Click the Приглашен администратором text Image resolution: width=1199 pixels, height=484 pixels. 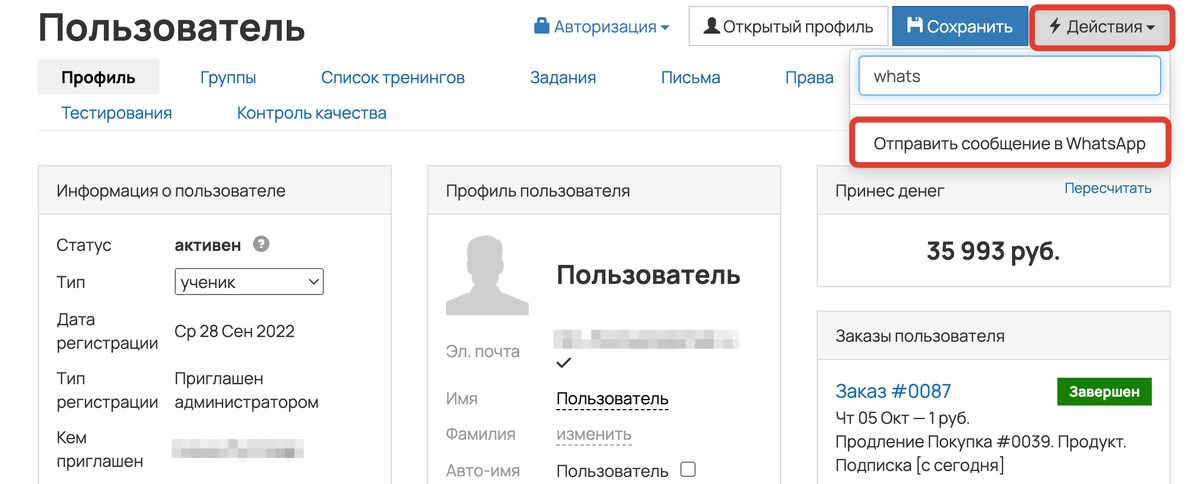click(x=246, y=390)
